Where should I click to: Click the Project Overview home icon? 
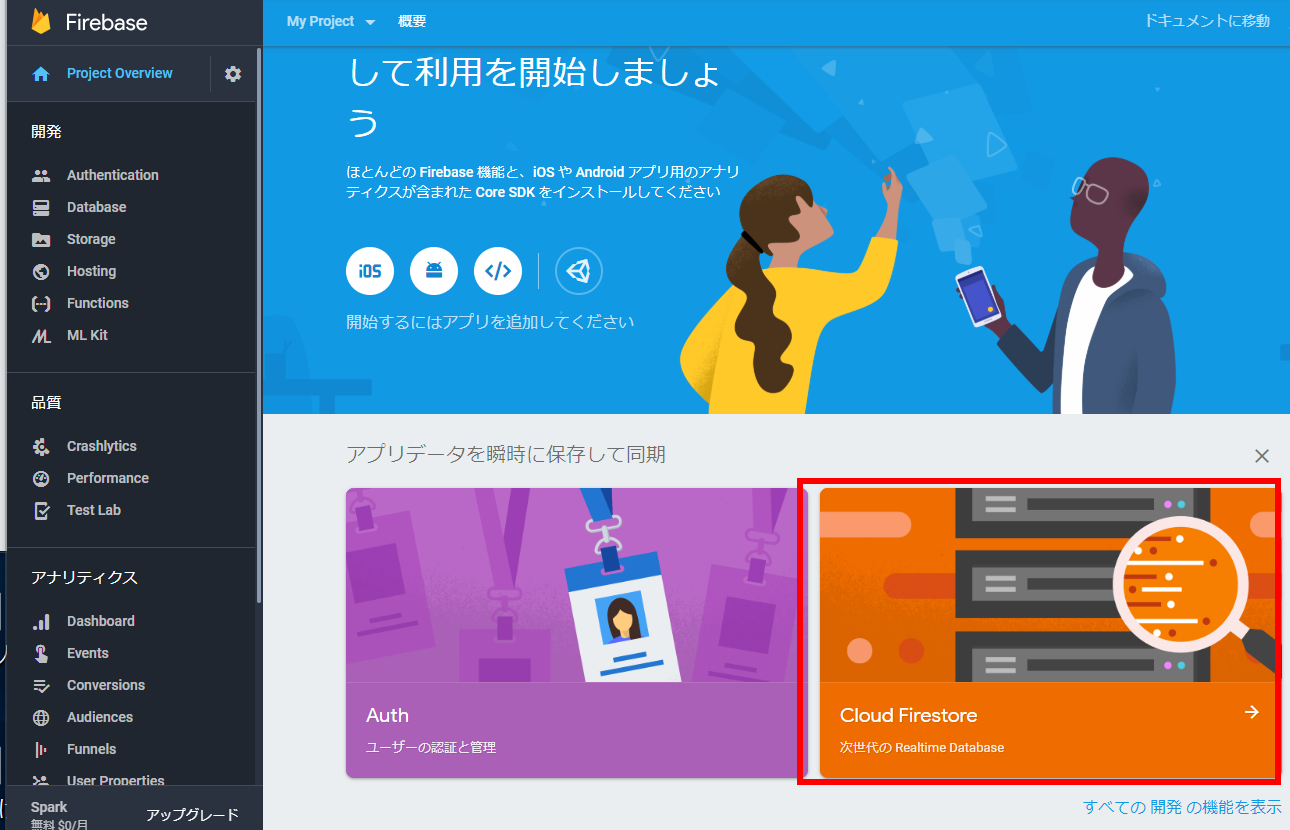pos(41,74)
